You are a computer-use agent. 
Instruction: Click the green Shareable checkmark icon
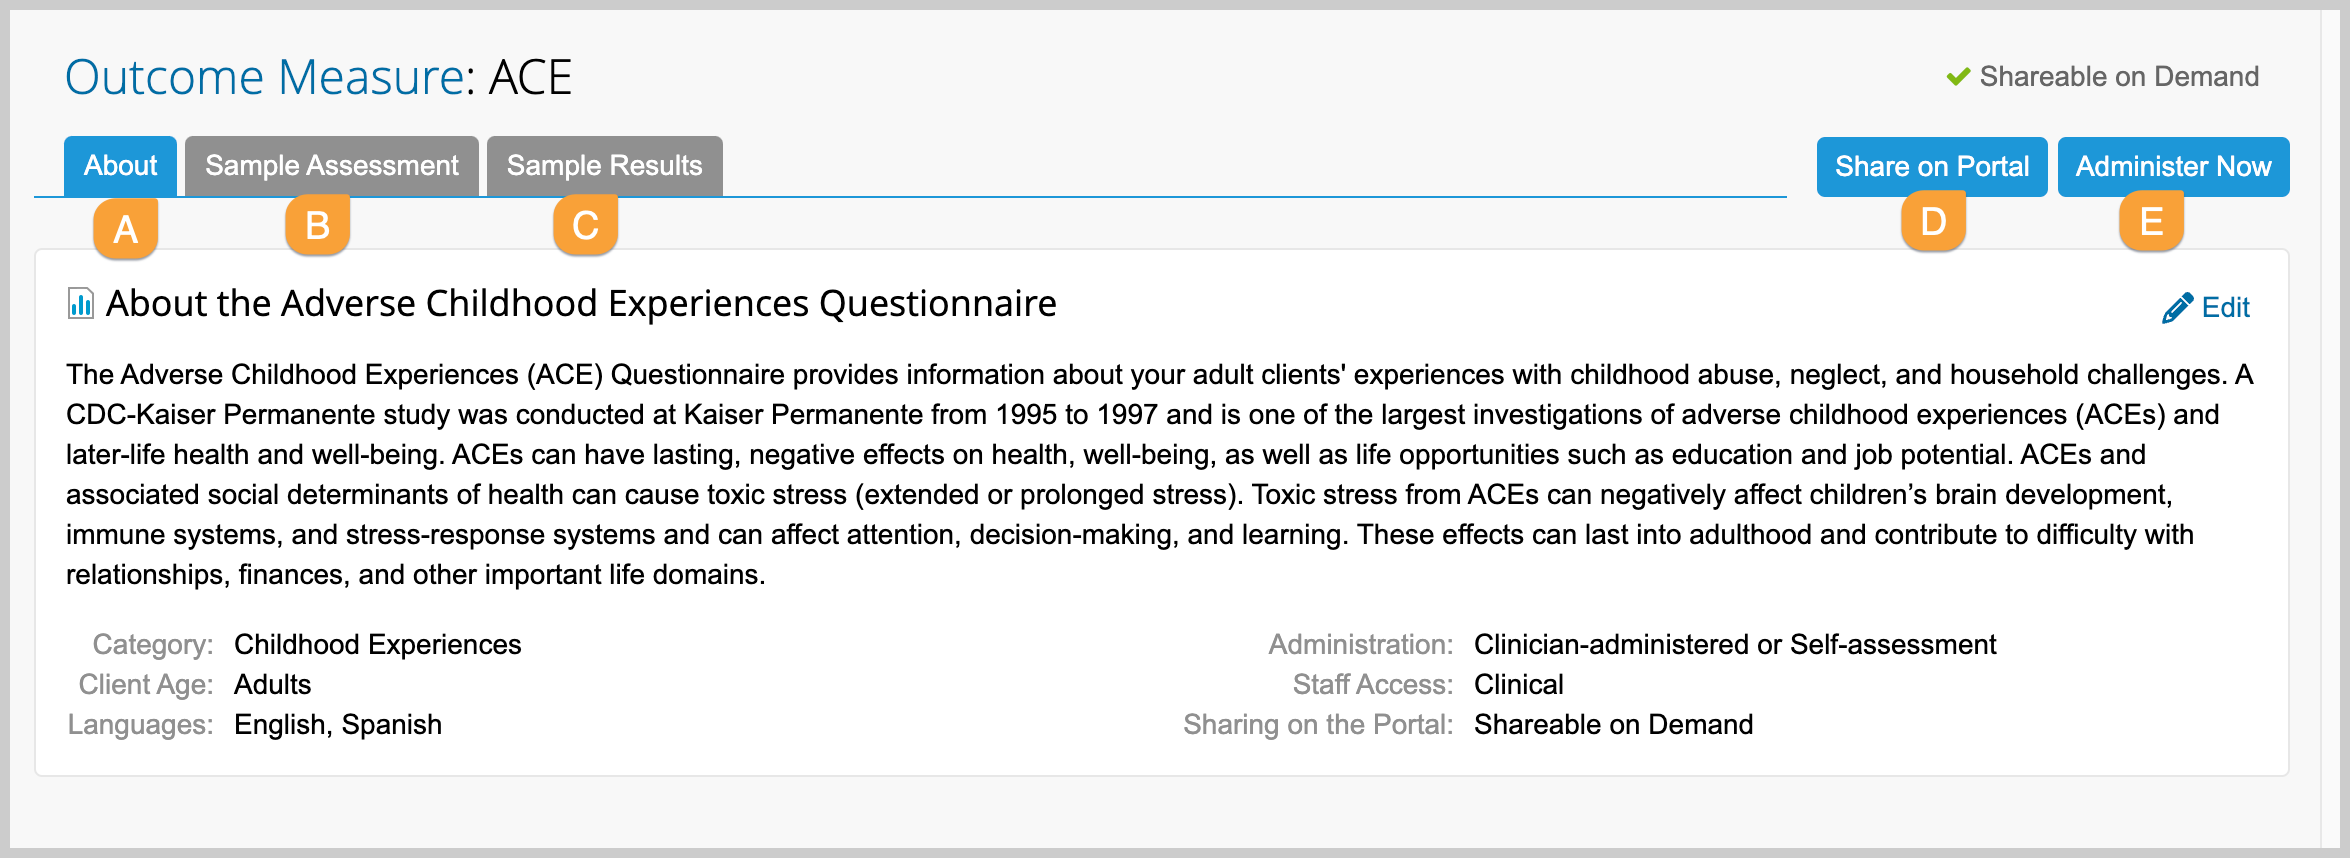[1958, 77]
